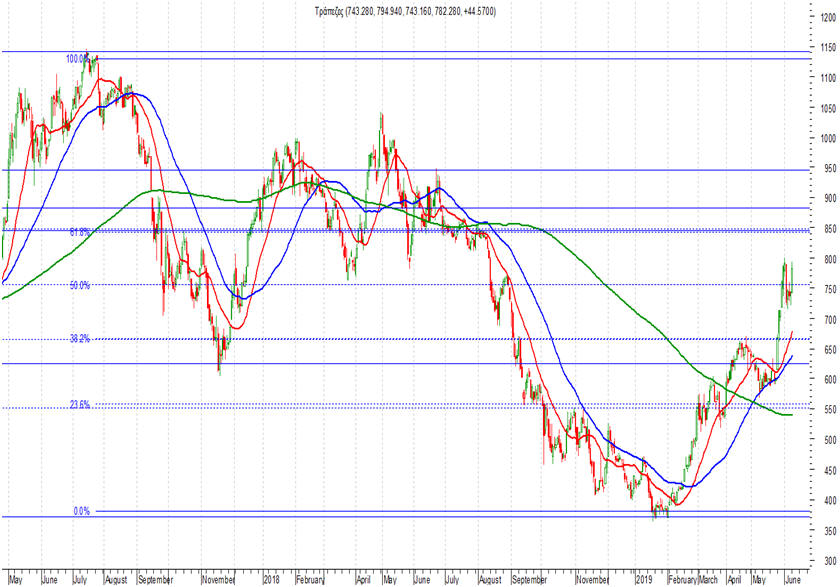Select the 650 price axis value
Image resolution: width=840 pixels, height=587 pixels.
pyautogui.click(x=830, y=350)
